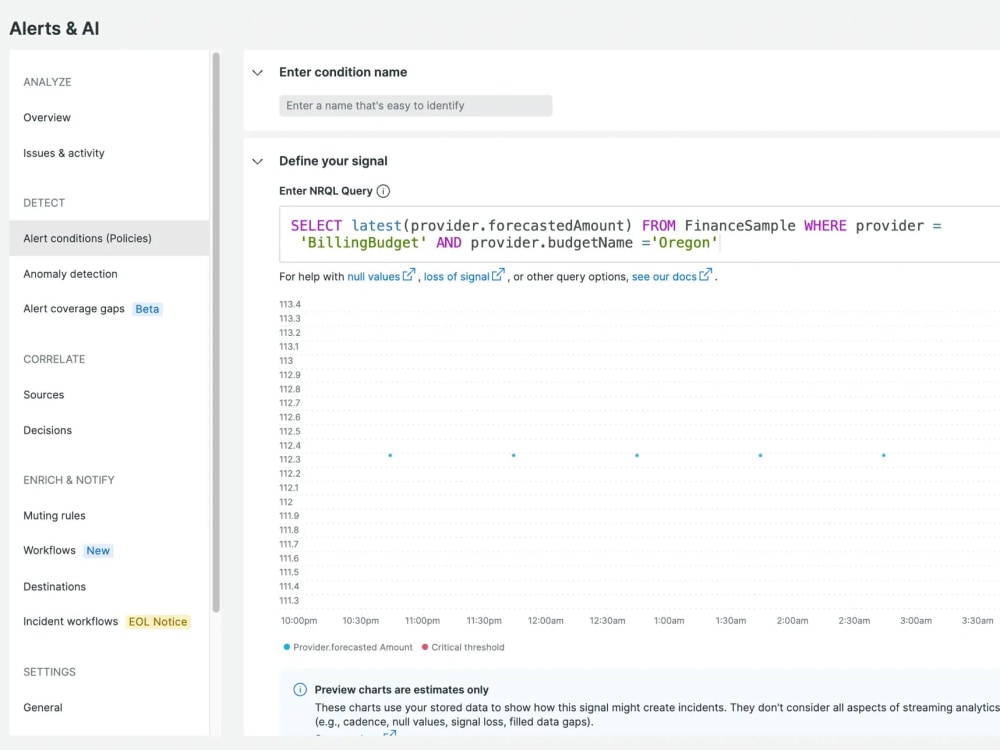Viewport: 1000px width, 750px height.
Task: Click the external-link icon beside see our docs
Action: 705,275
